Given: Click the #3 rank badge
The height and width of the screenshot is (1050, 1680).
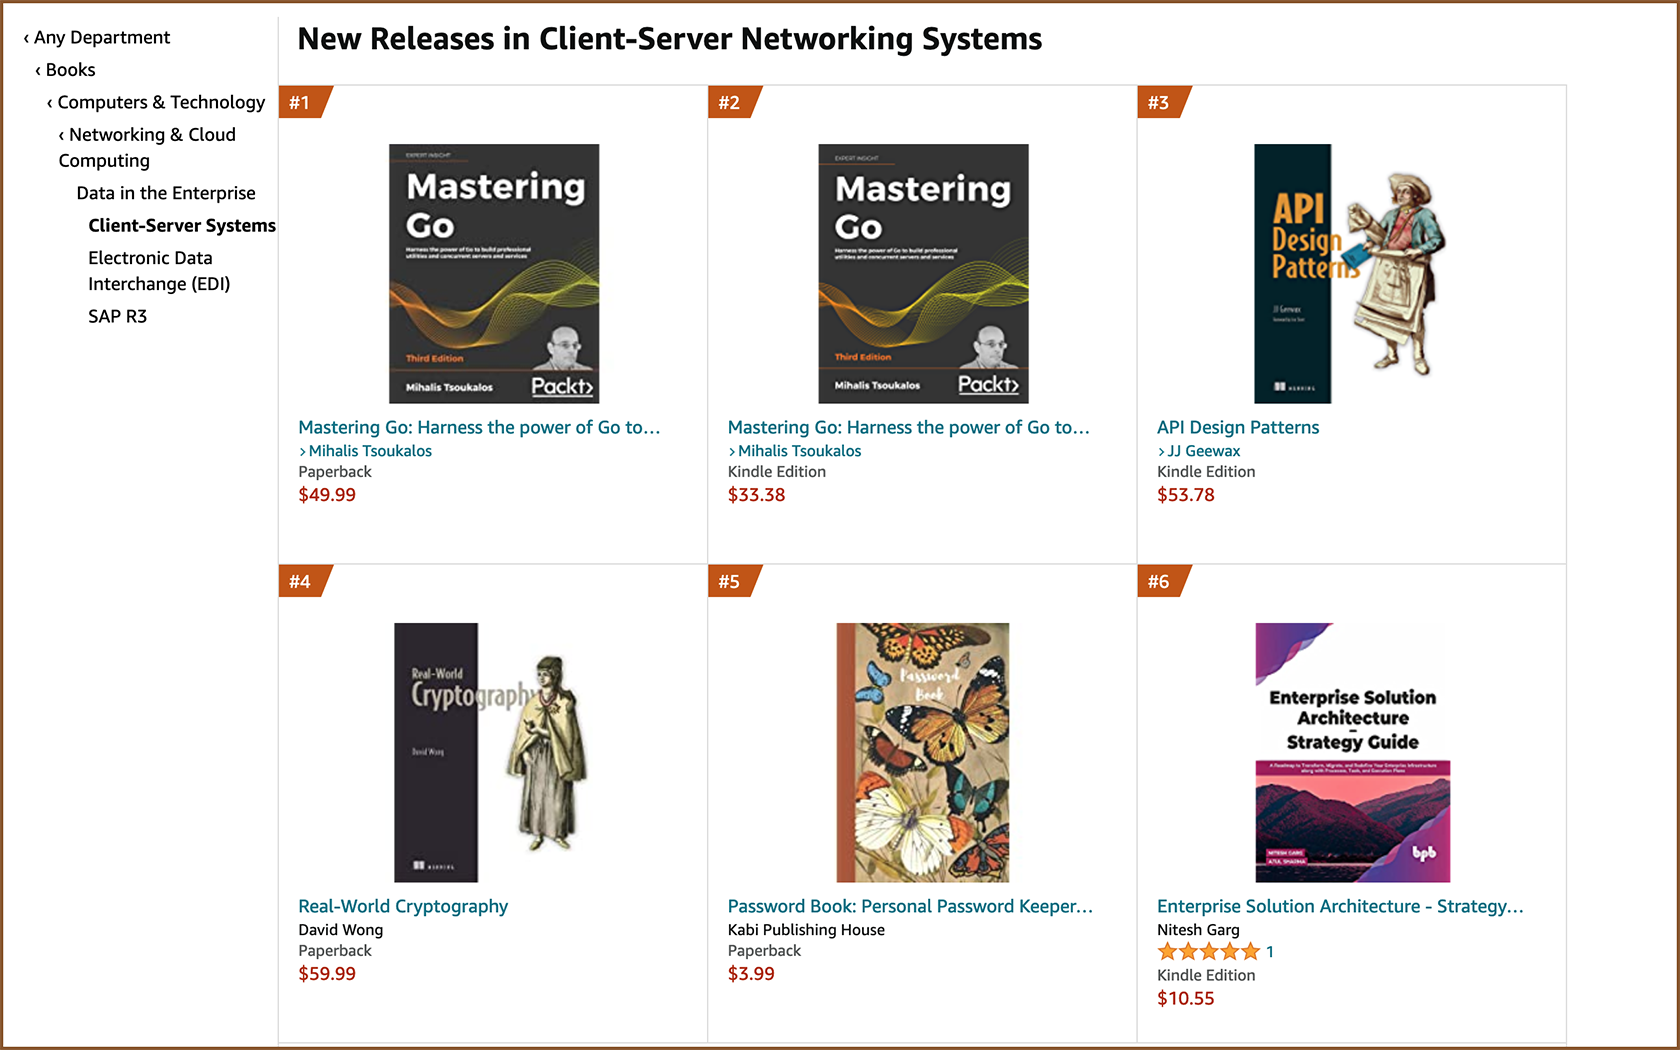Looking at the screenshot, I should (1163, 102).
